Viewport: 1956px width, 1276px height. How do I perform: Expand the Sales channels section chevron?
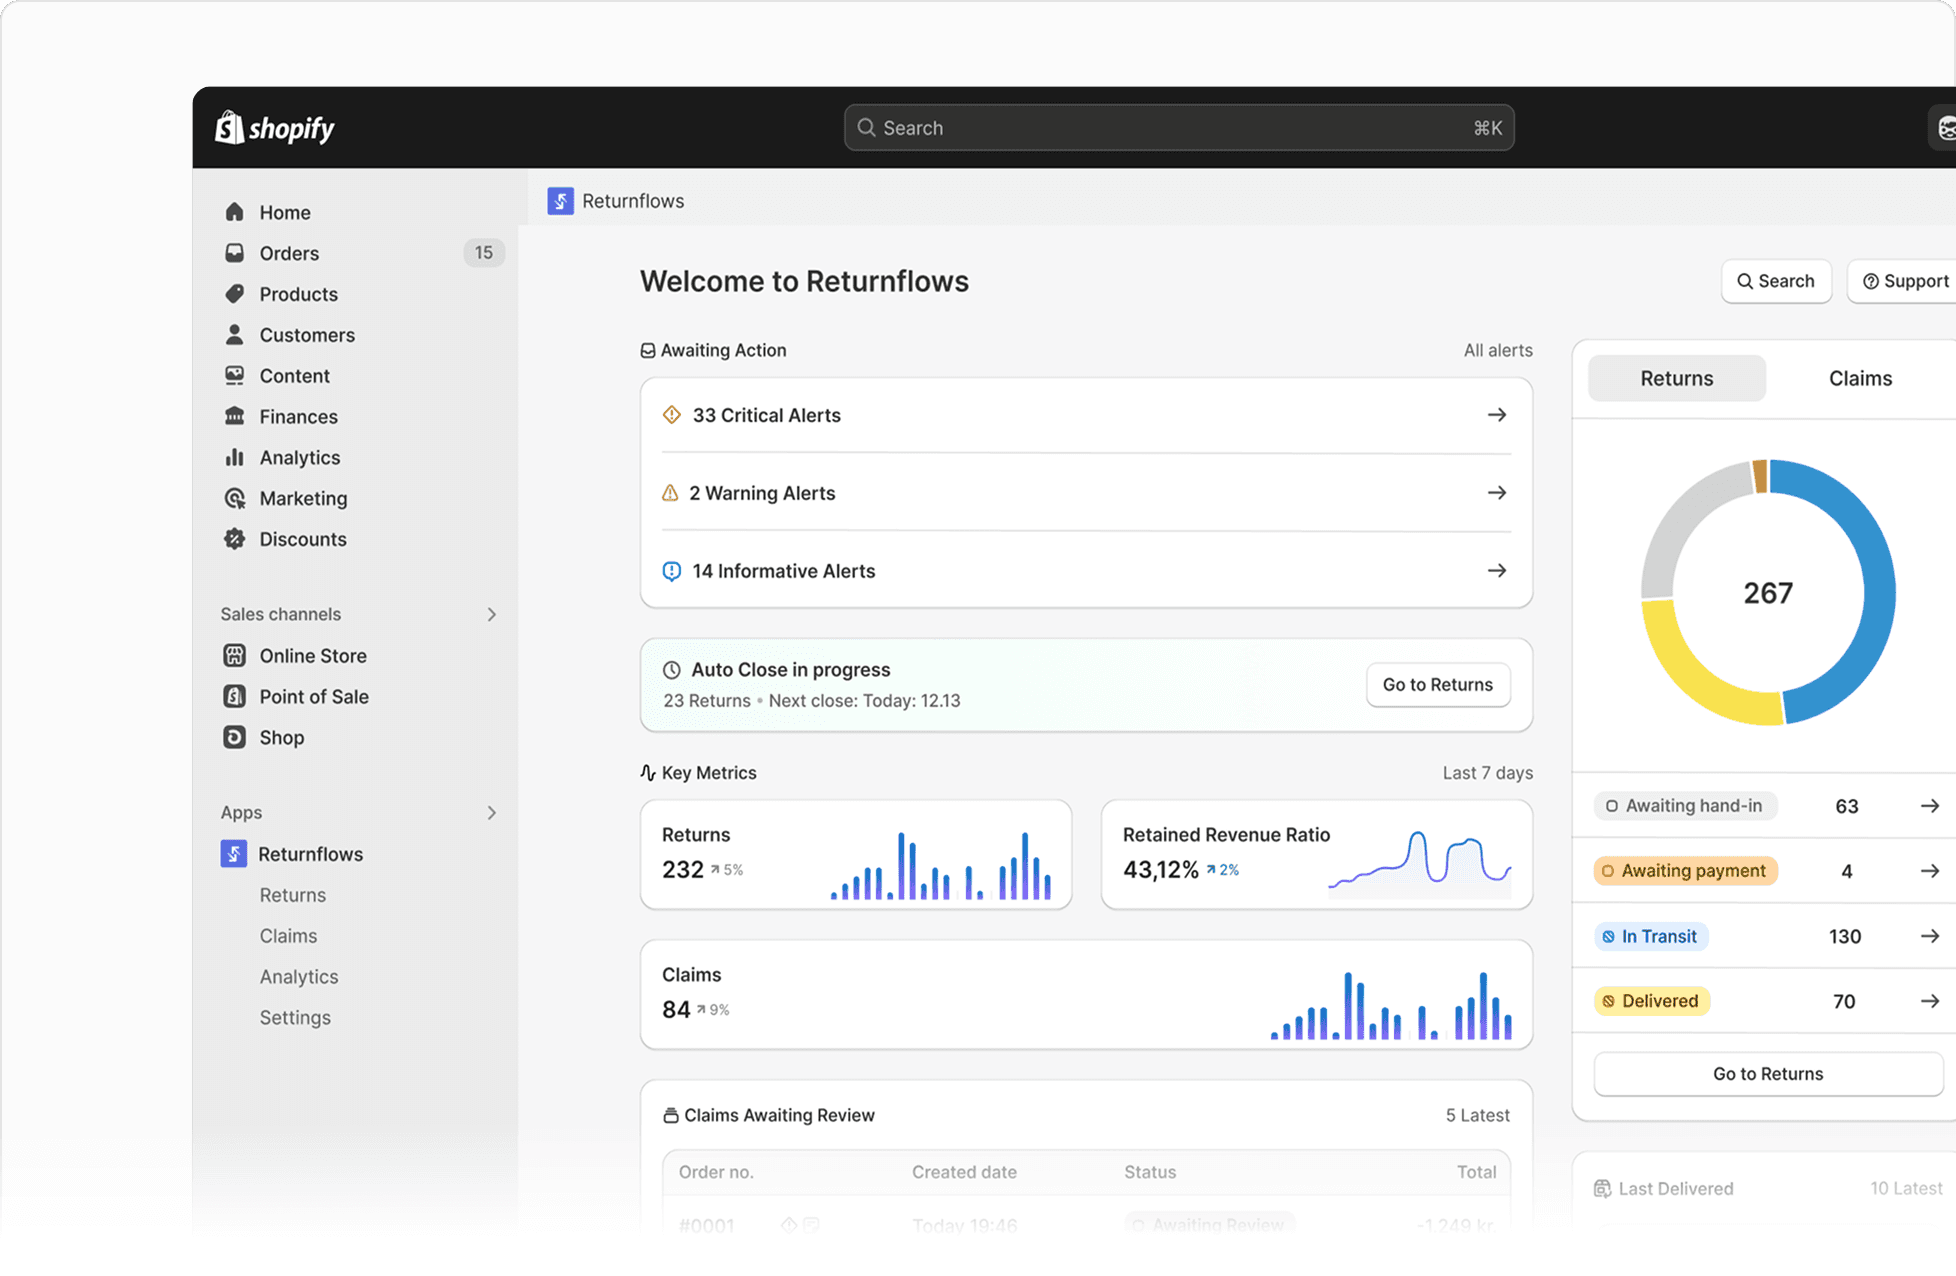492,614
